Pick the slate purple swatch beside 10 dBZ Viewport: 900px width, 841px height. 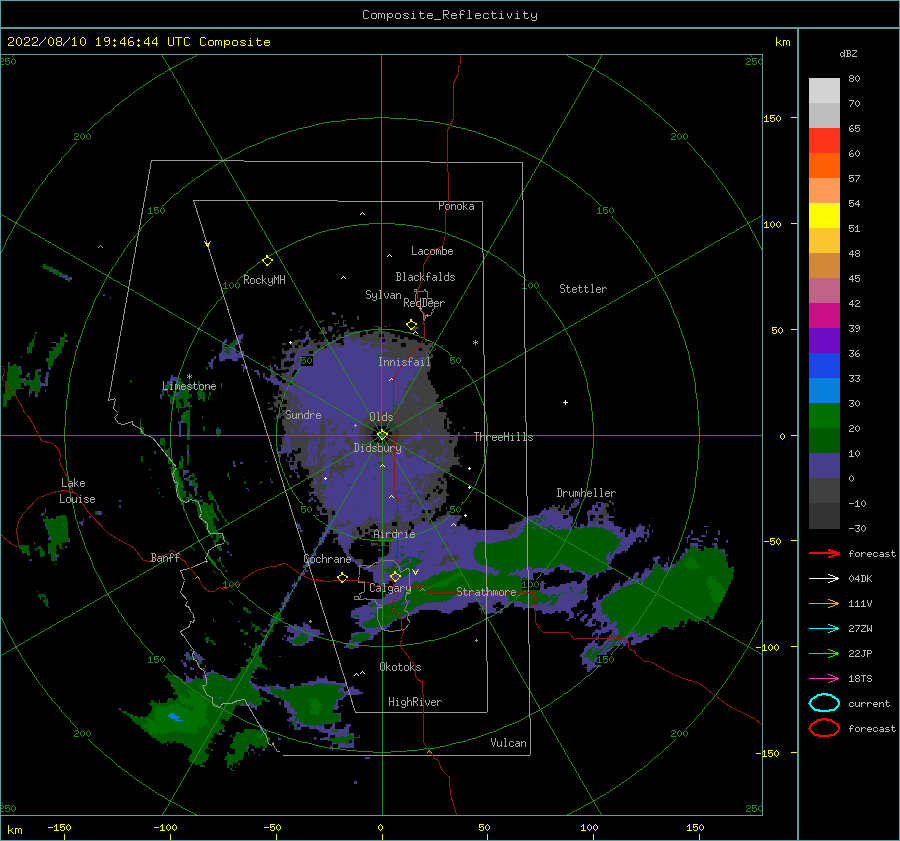[x=824, y=466]
